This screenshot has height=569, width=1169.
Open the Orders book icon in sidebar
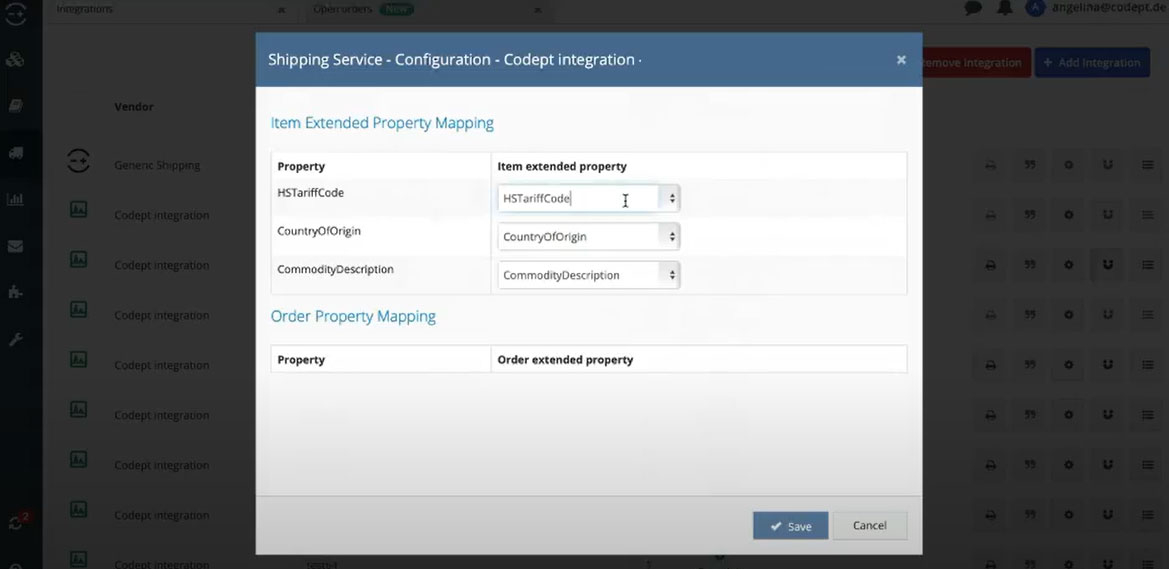pyautogui.click(x=15, y=106)
